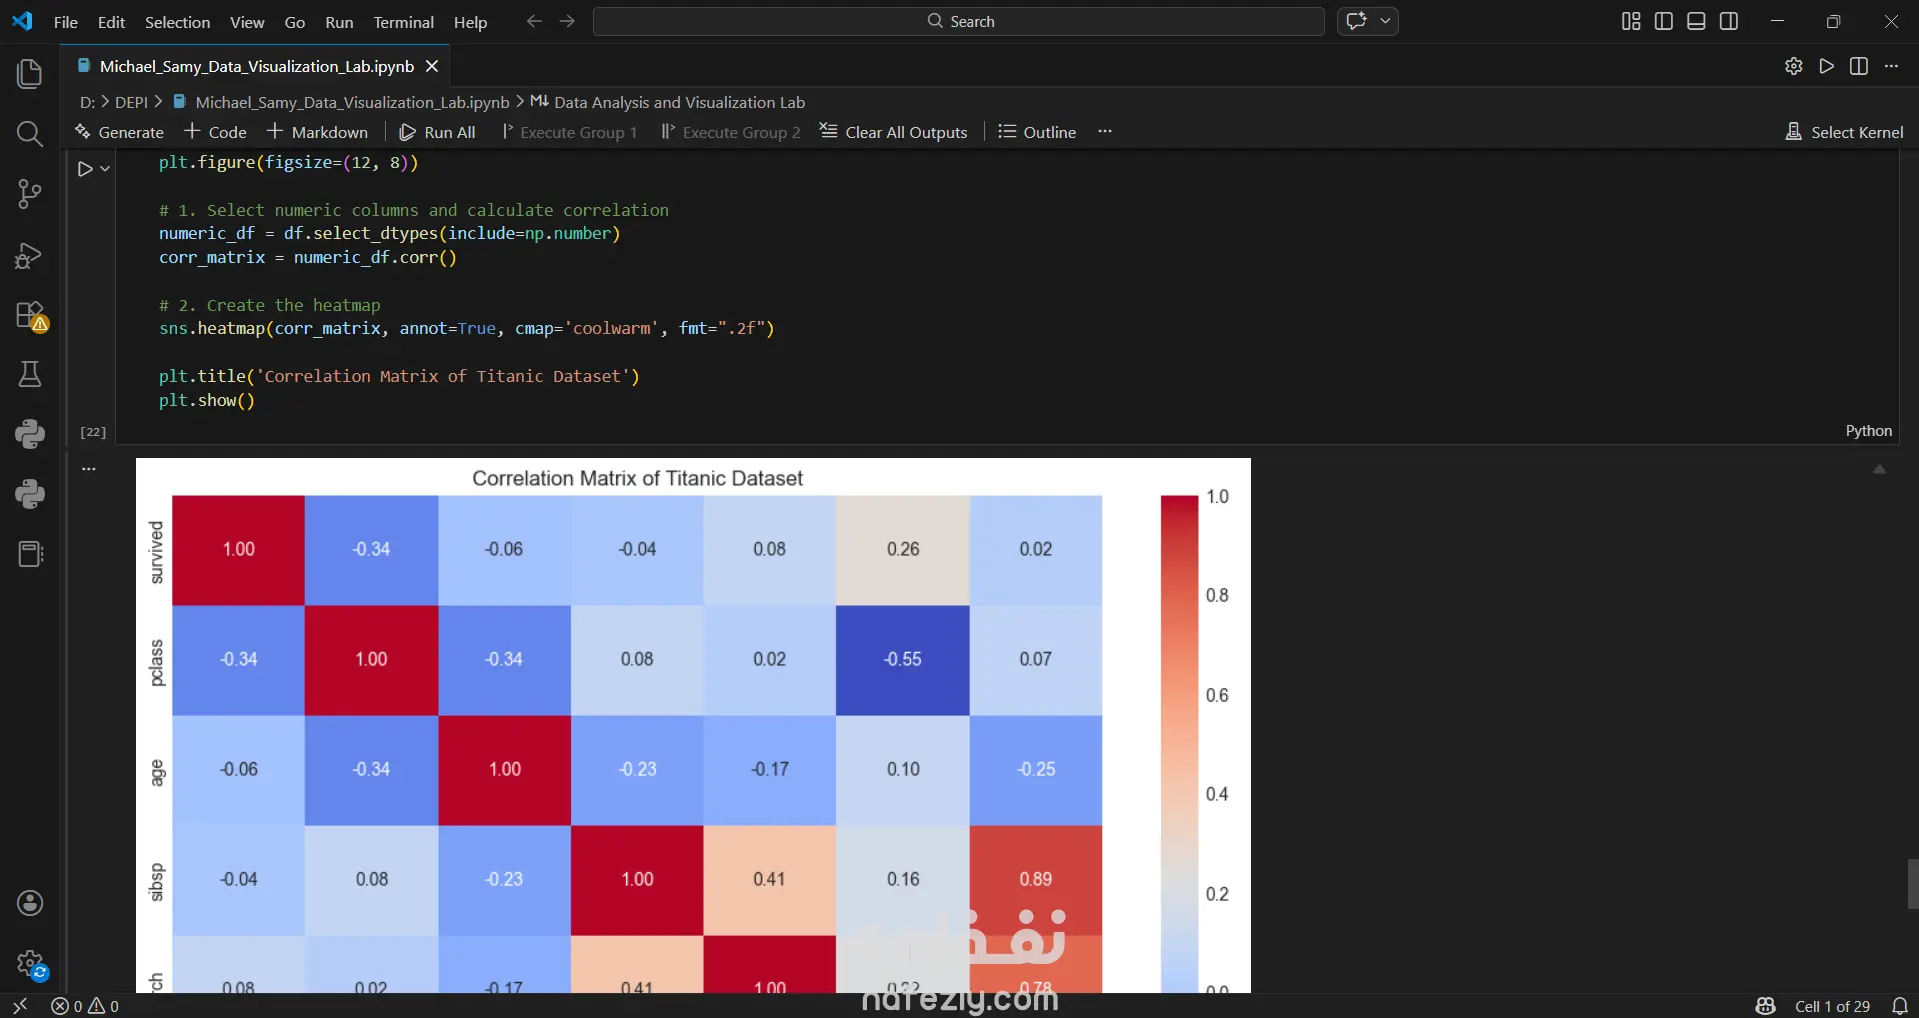Open the notebook Outline
The height and width of the screenshot is (1018, 1919).
(x=1037, y=132)
